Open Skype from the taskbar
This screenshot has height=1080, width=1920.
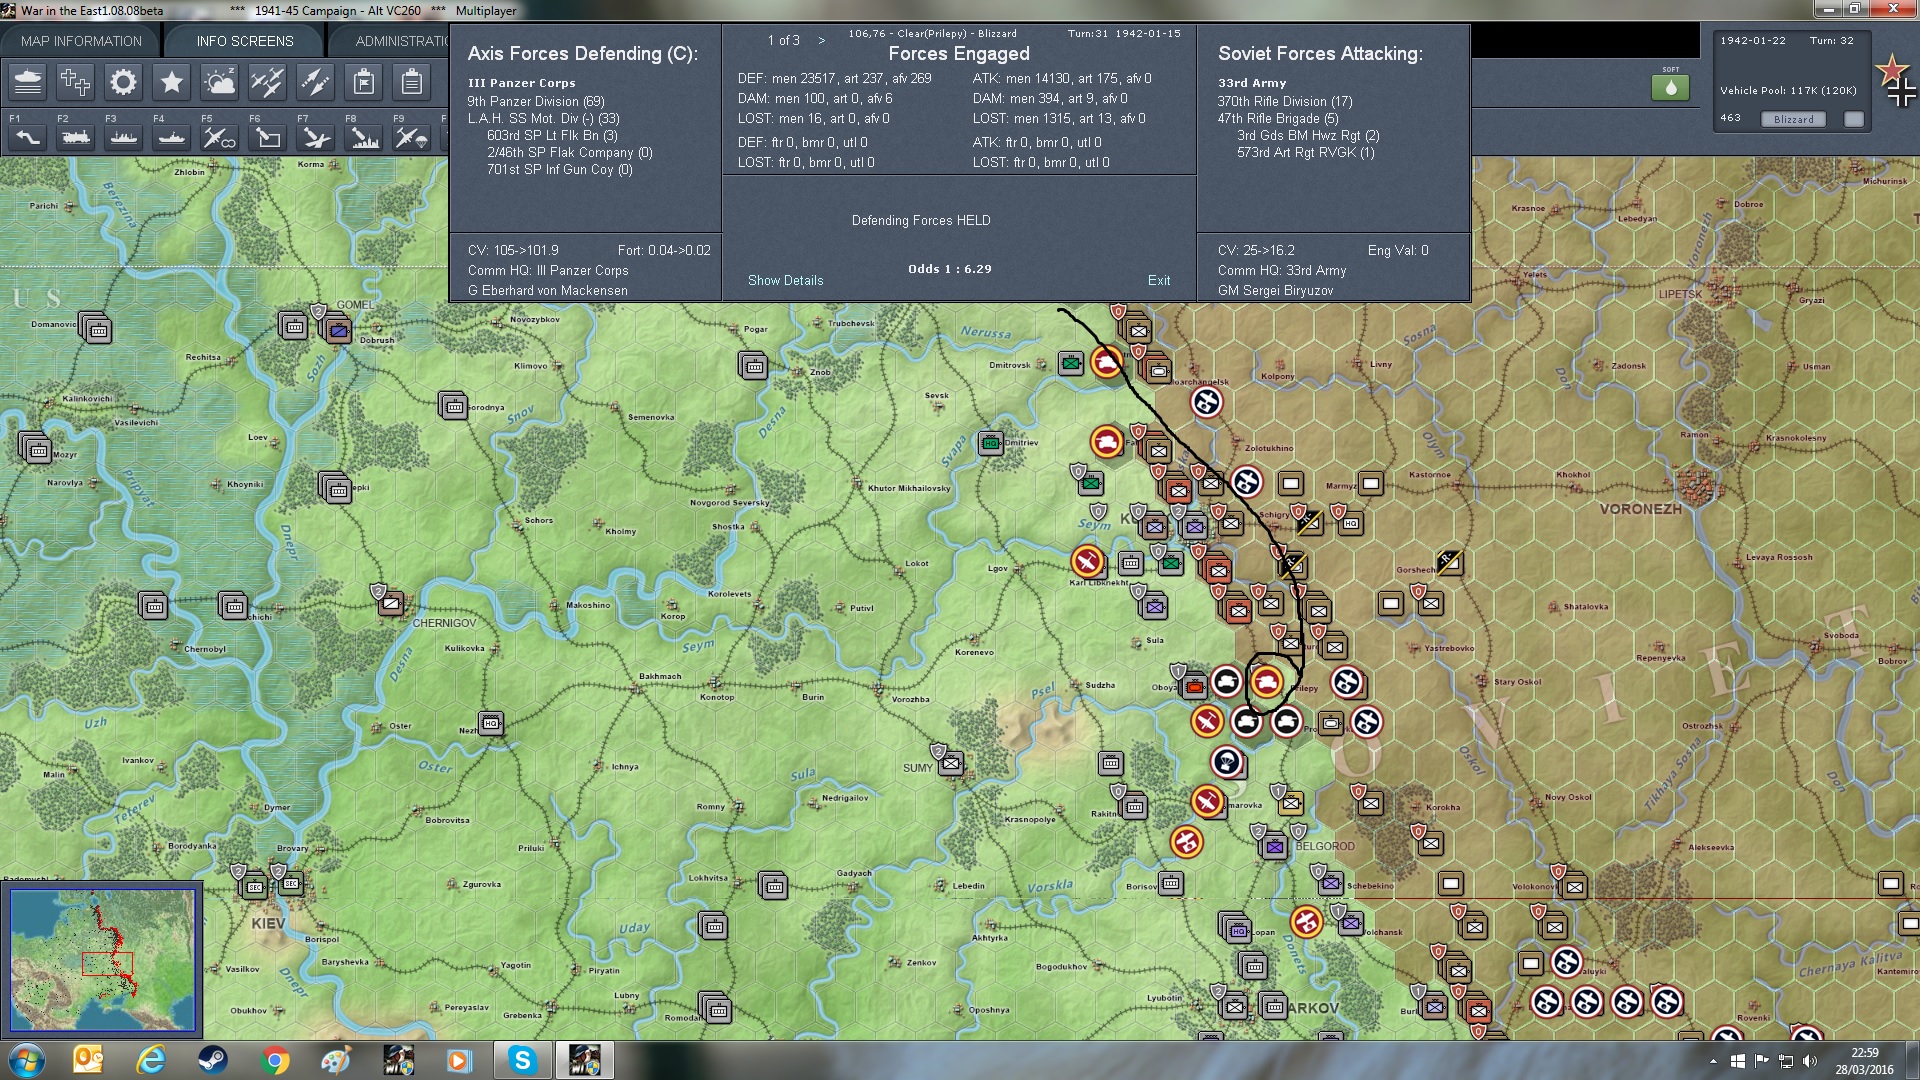[x=522, y=1060]
